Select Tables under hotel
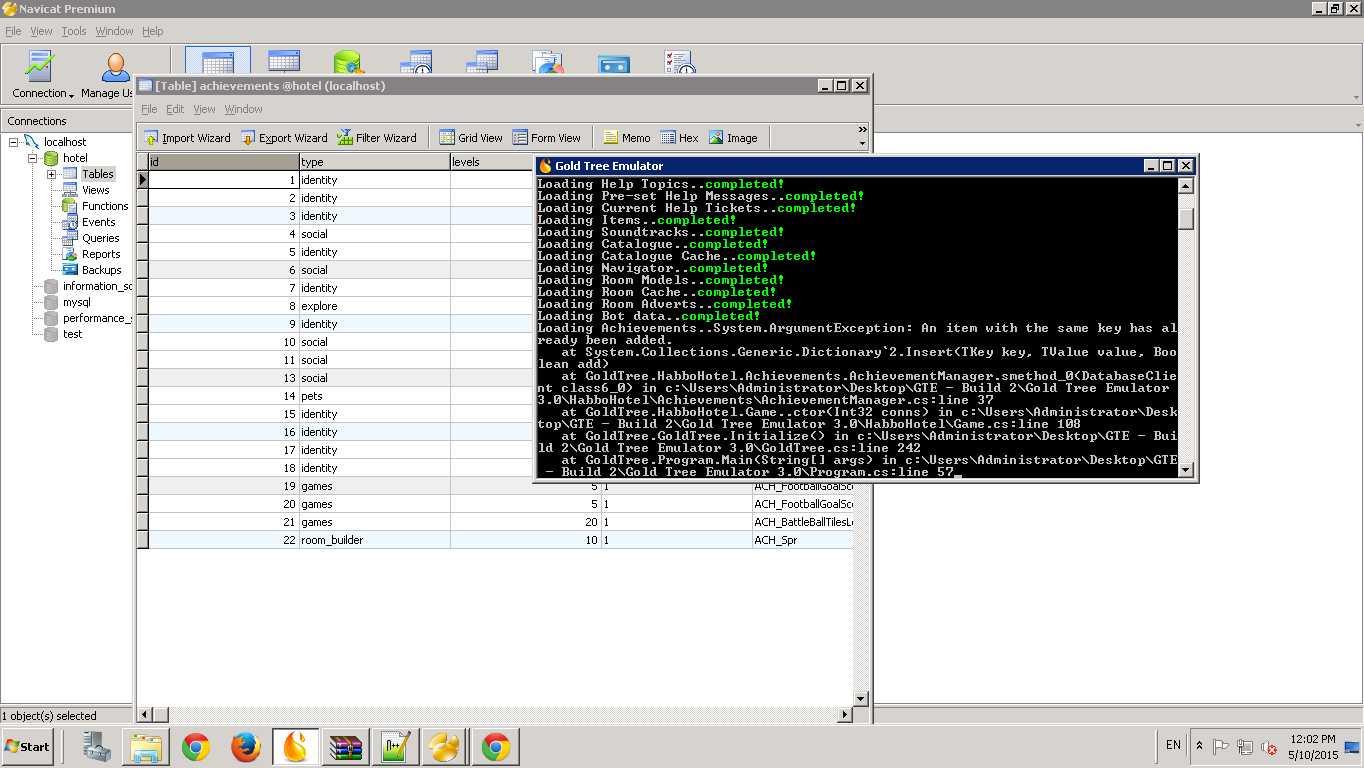 [98, 174]
